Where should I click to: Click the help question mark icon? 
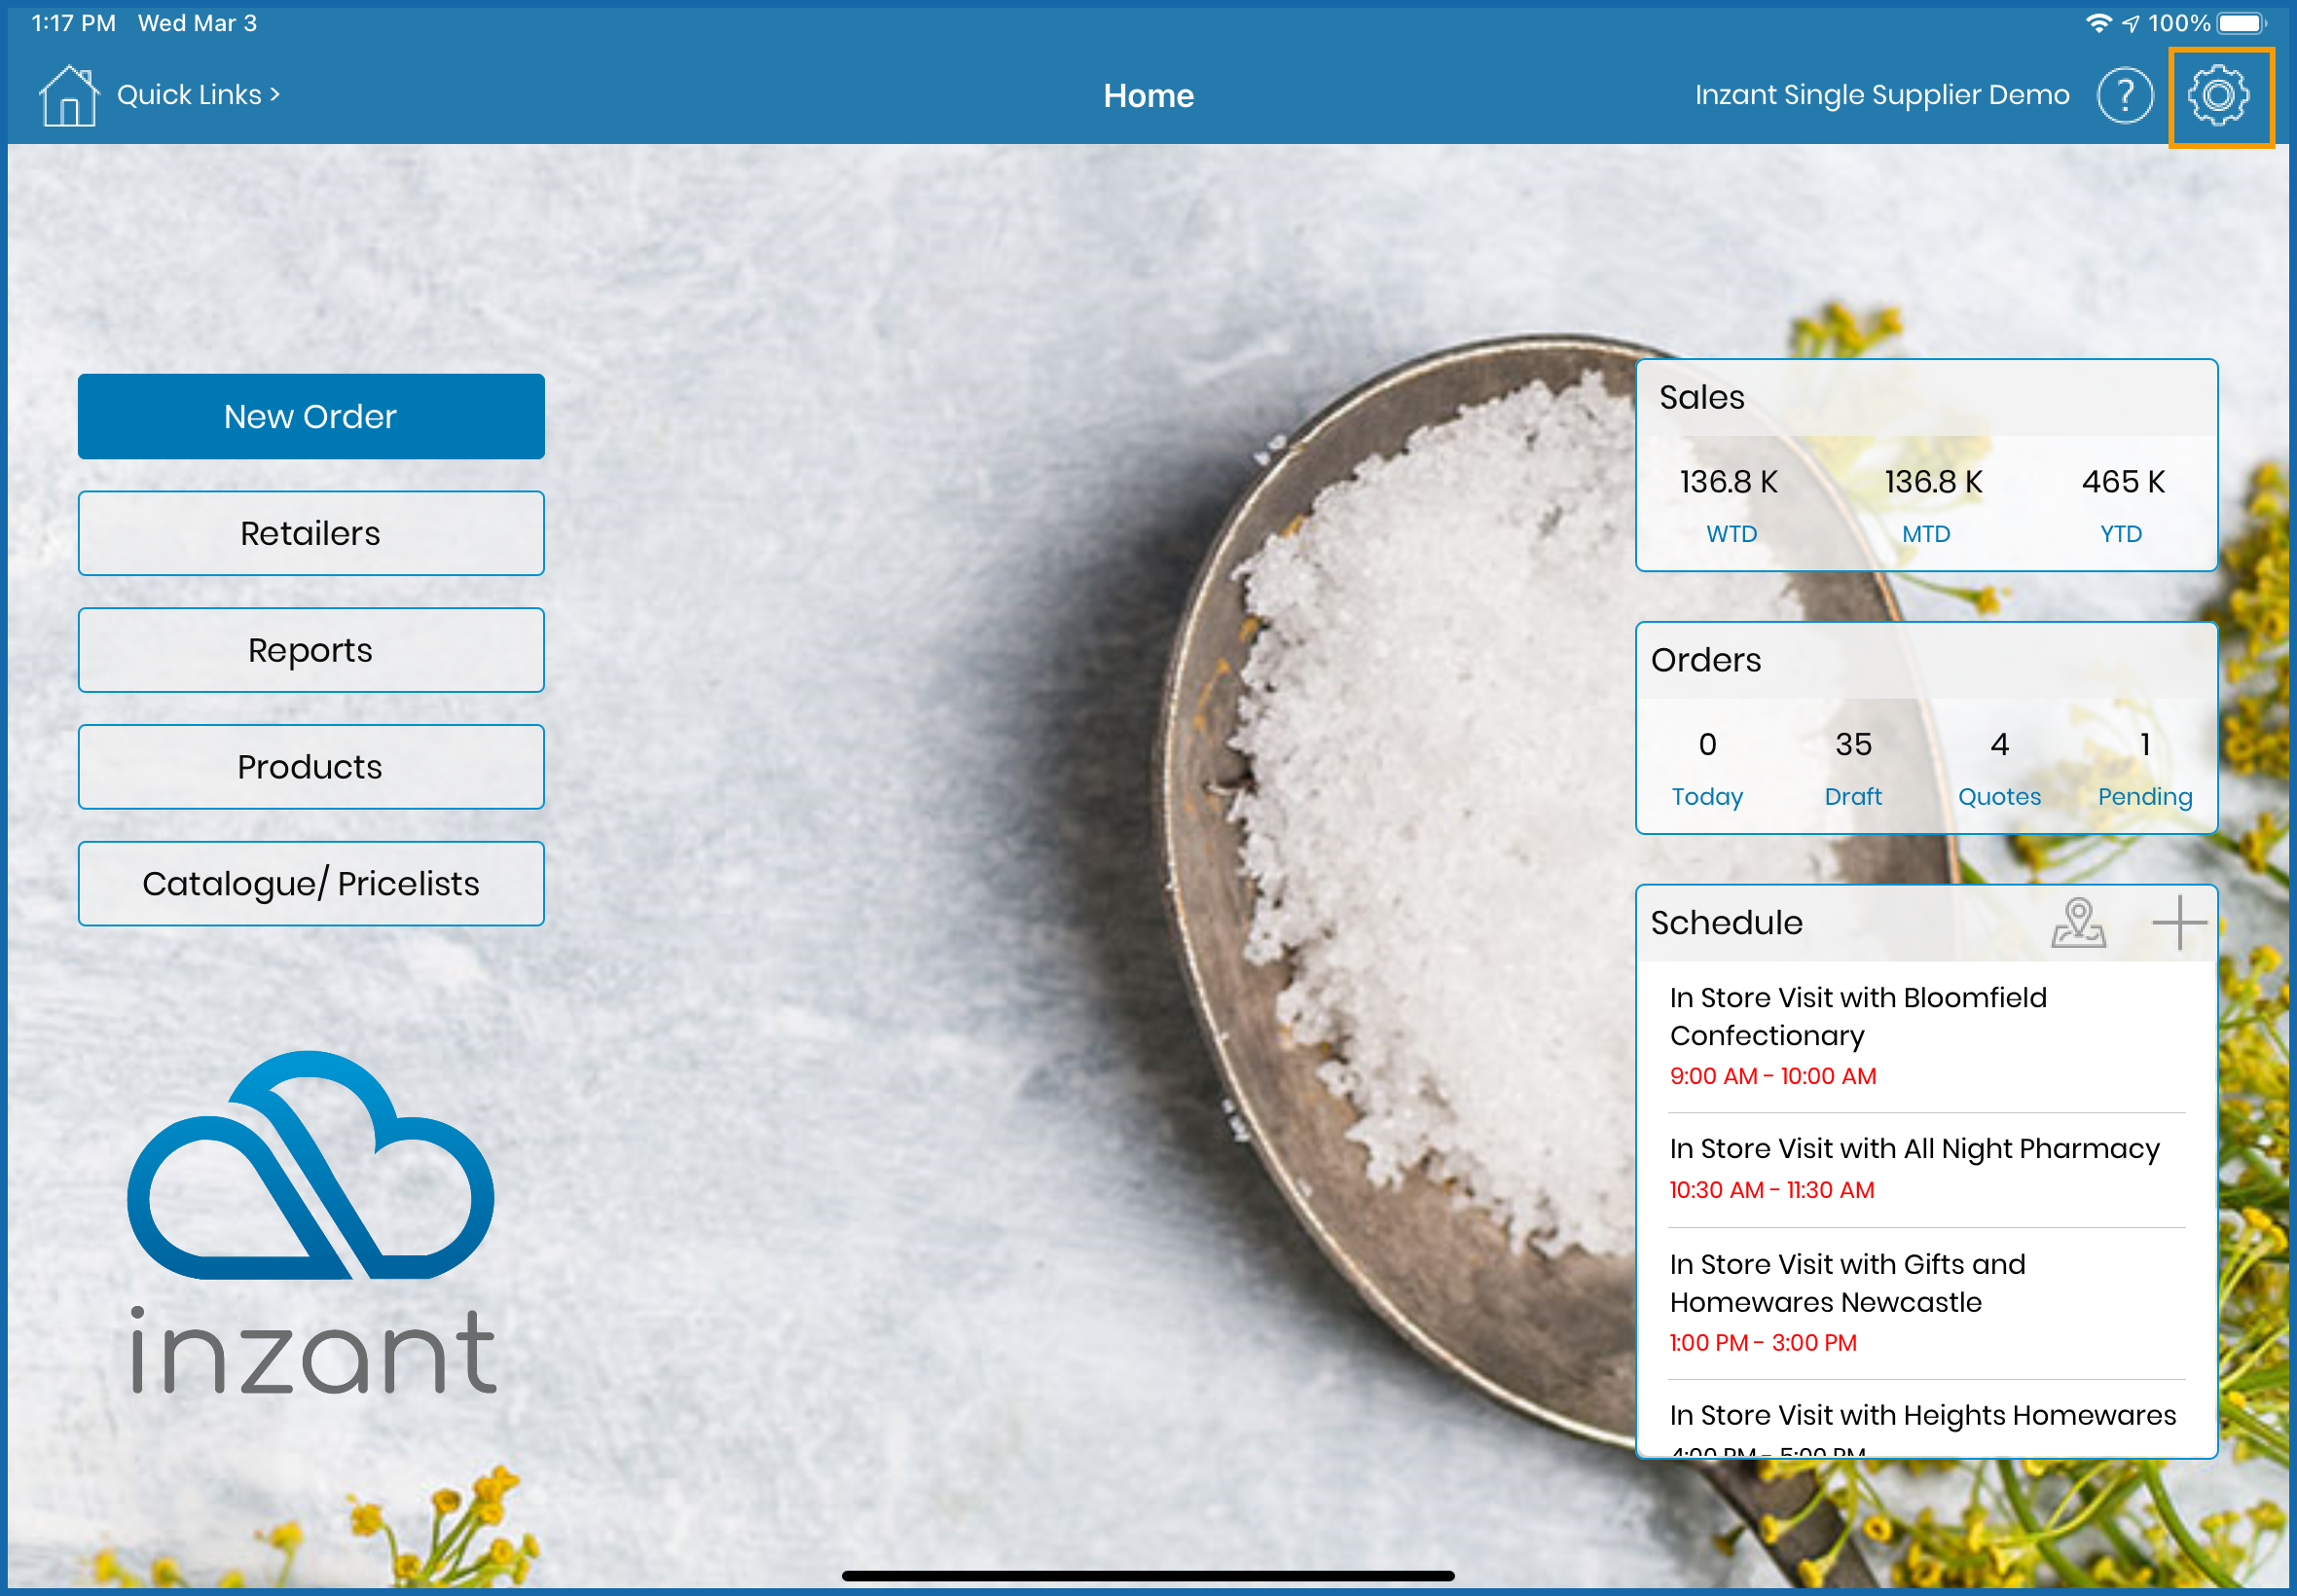point(2124,96)
